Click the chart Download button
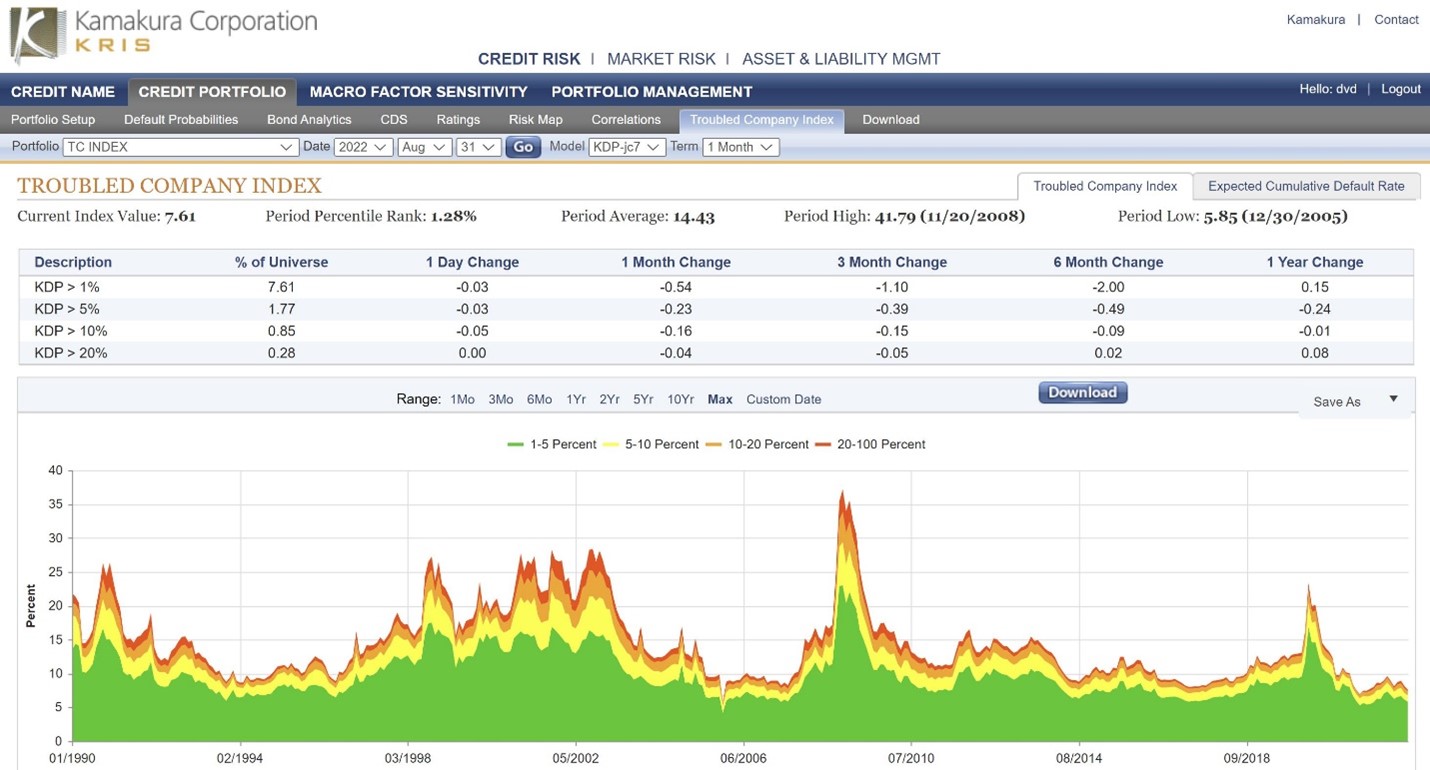 pos(1083,392)
